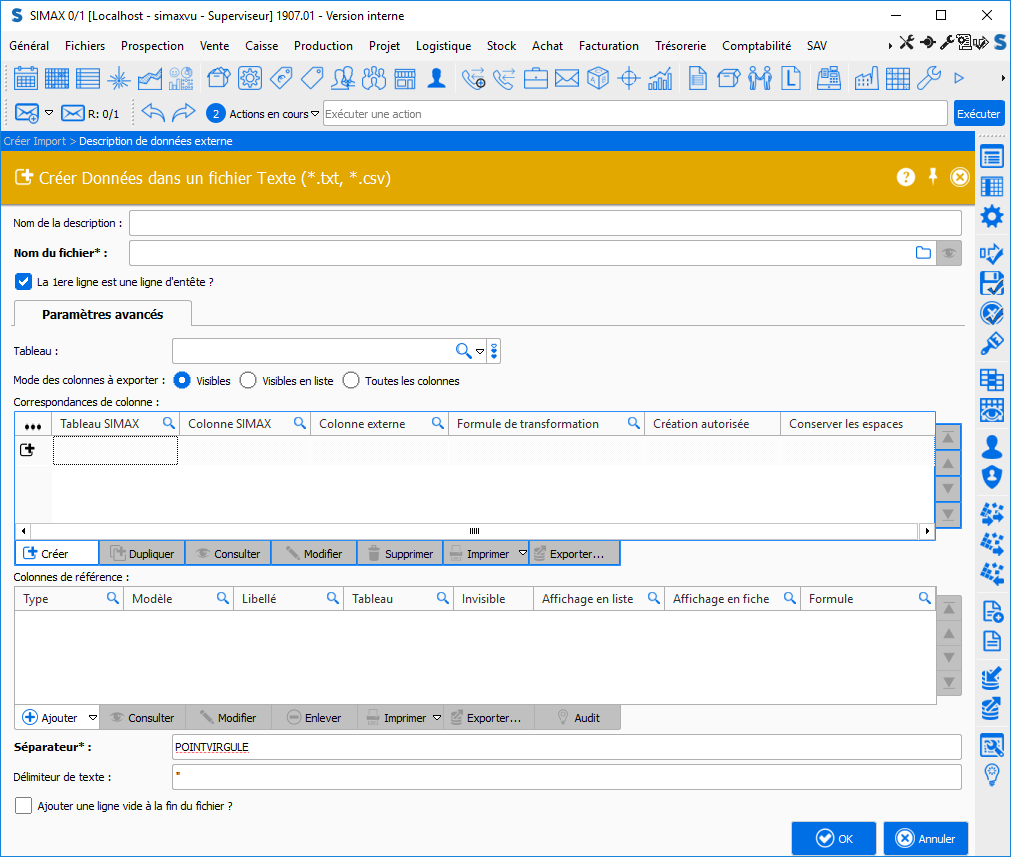Click the folder browse icon for Nom du fichier
This screenshot has height=857, width=1011.
(x=923, y=253)
